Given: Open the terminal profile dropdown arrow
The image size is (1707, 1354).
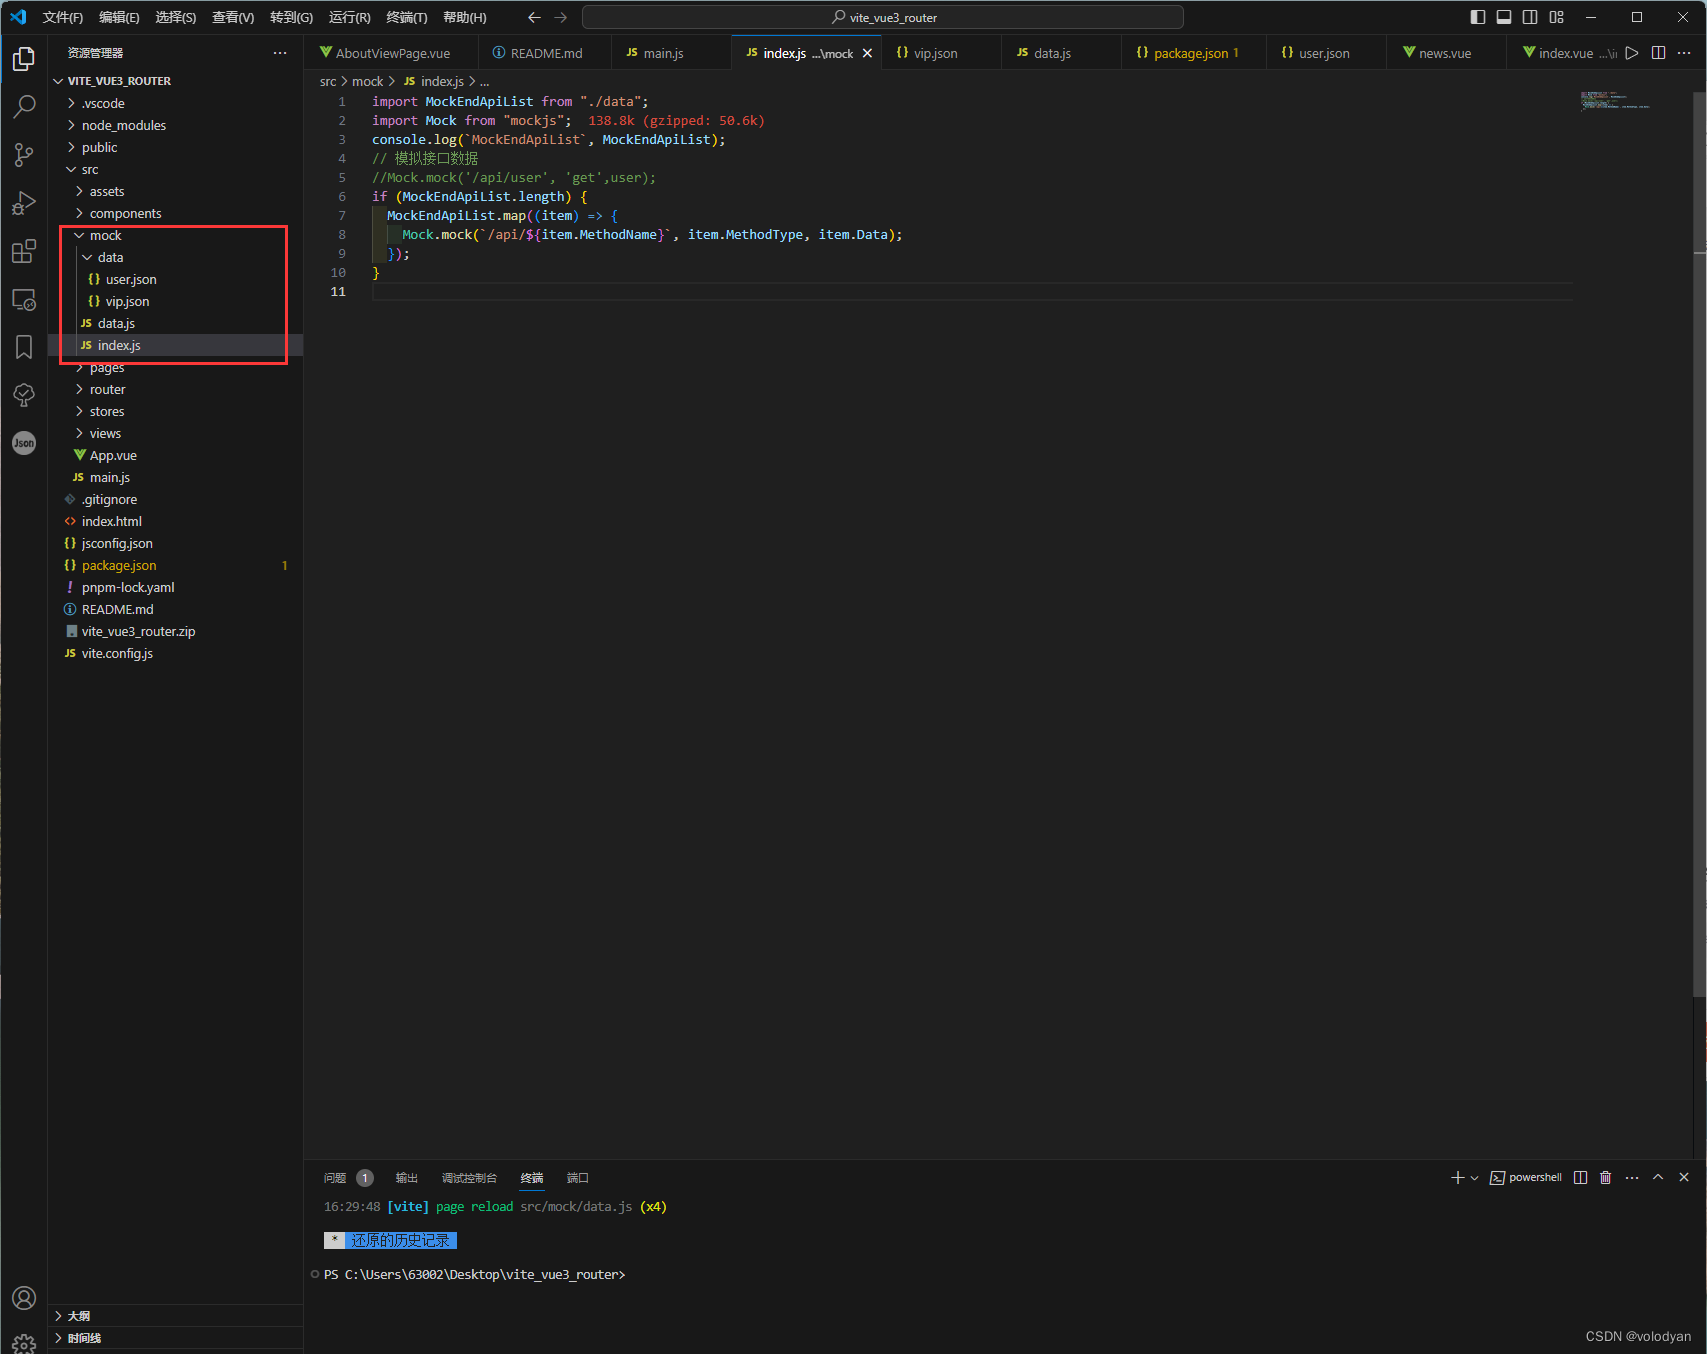Looking at the screenshot, I should tap(1473, 1177).
